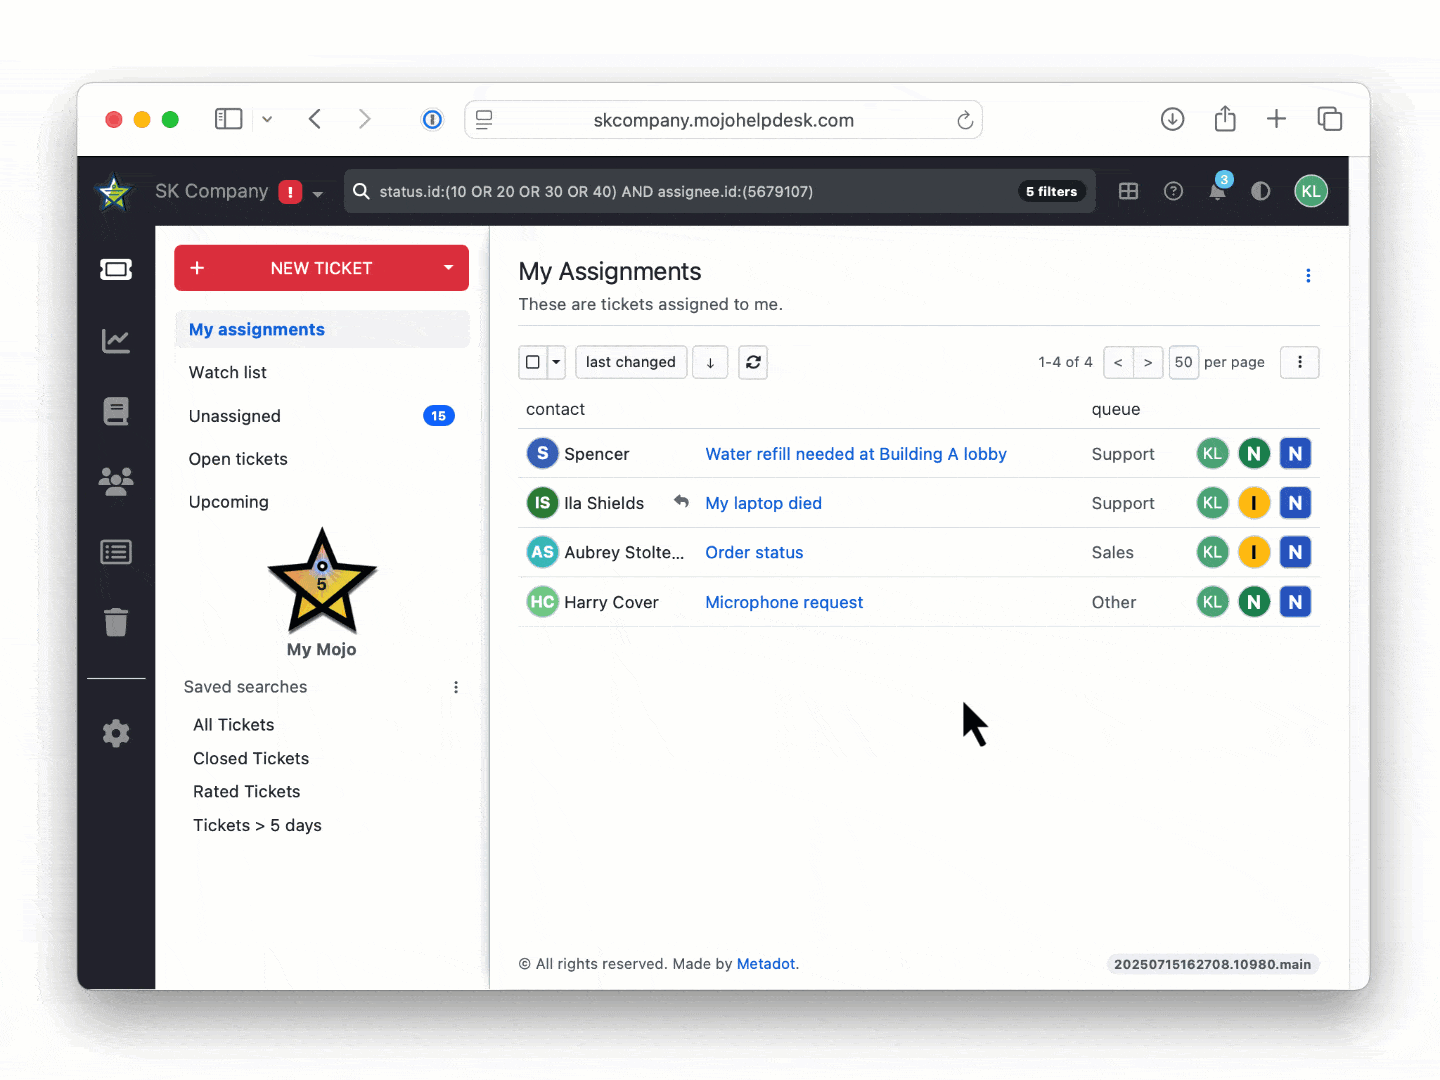The height and width of the screenshot is (1080, 1440).
Task: Open the Task Lists sidebar icon
Action: (x=116, y=551)
